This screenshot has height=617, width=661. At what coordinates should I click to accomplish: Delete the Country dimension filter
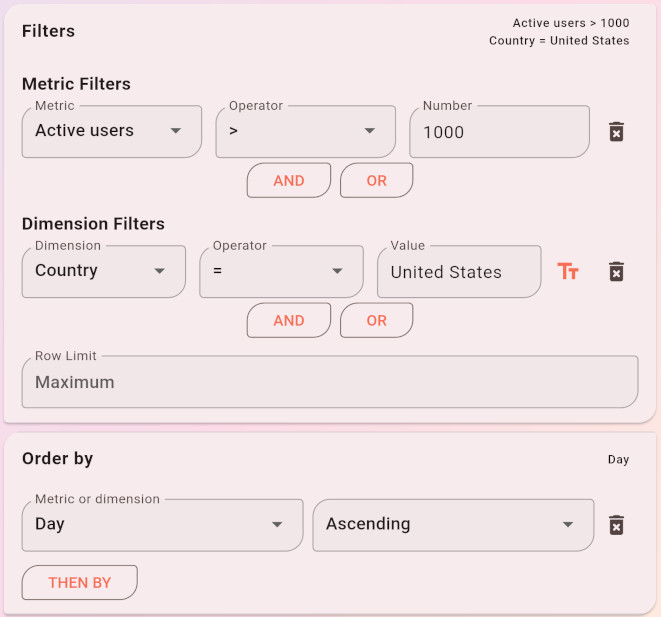[617, 272]
